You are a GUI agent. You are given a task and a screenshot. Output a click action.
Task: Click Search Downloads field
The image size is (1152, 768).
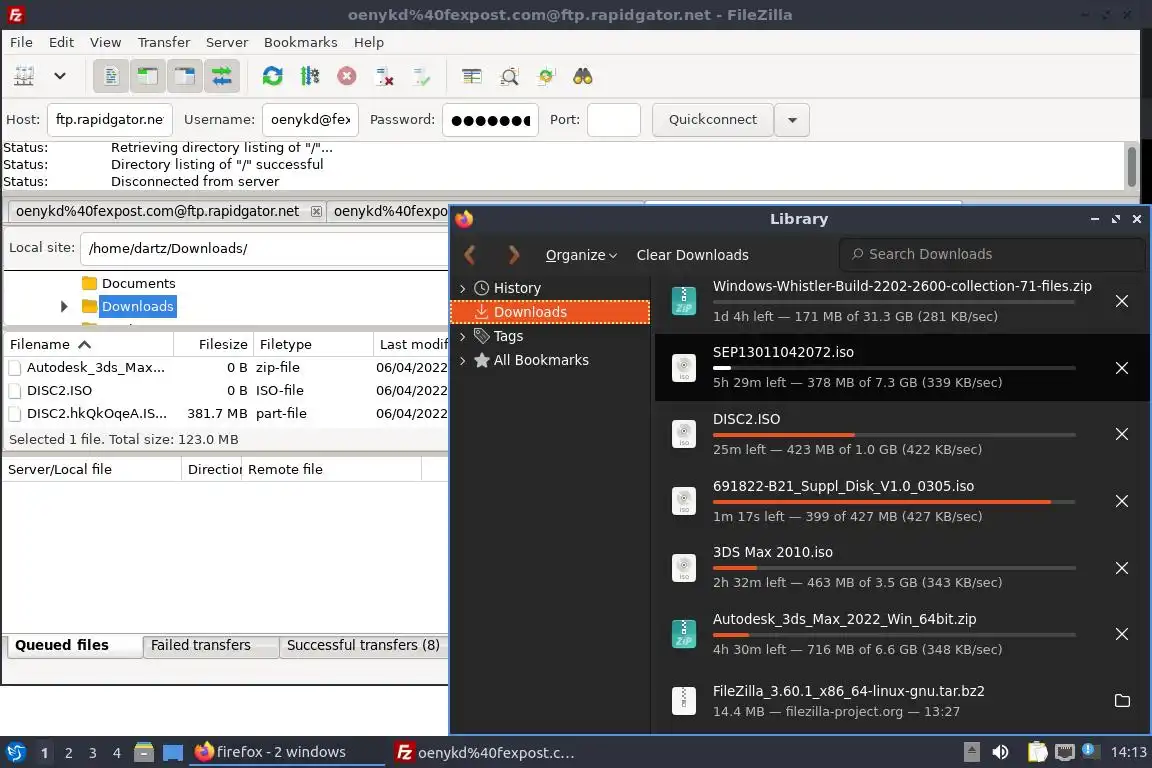coord(992,254)
